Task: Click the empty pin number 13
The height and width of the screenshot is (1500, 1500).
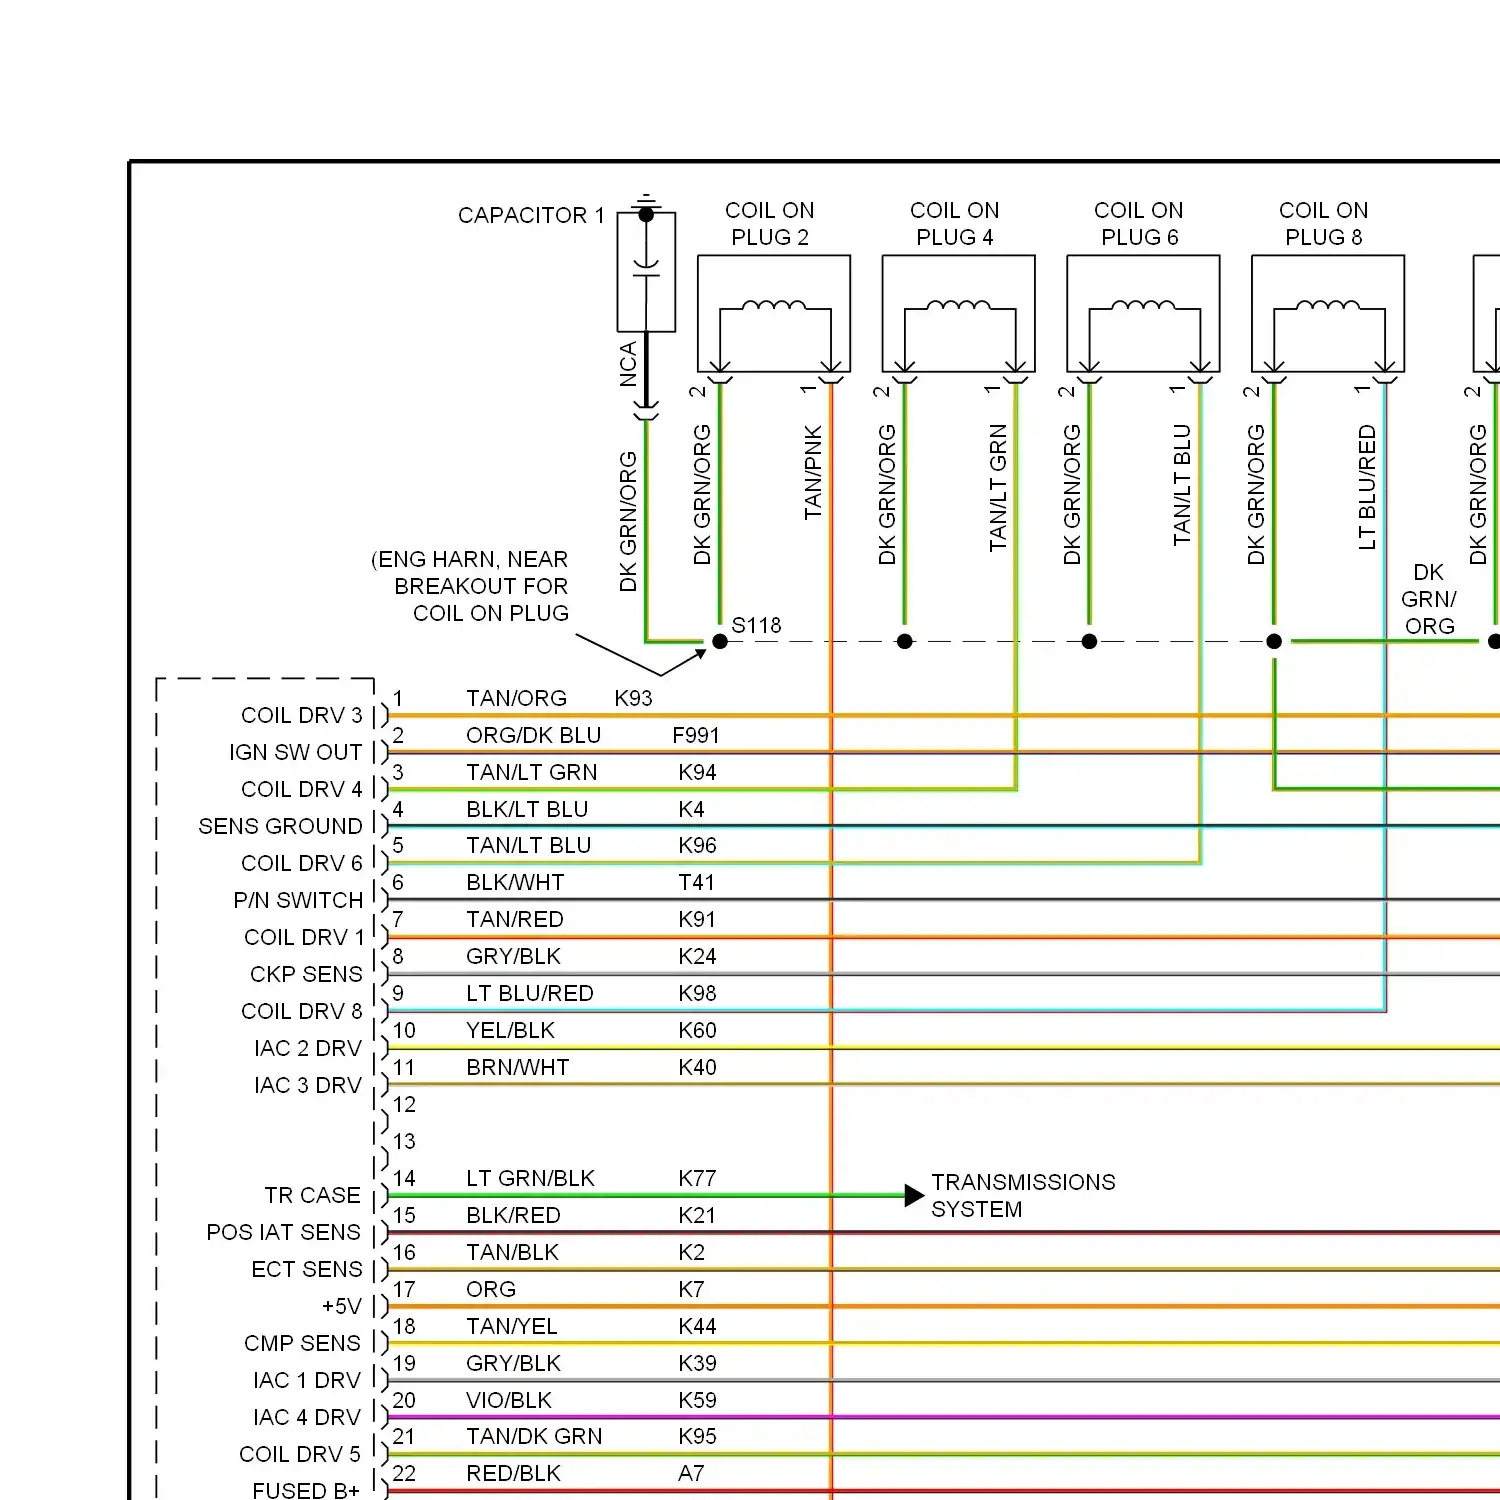Action: click(404, 1141)
